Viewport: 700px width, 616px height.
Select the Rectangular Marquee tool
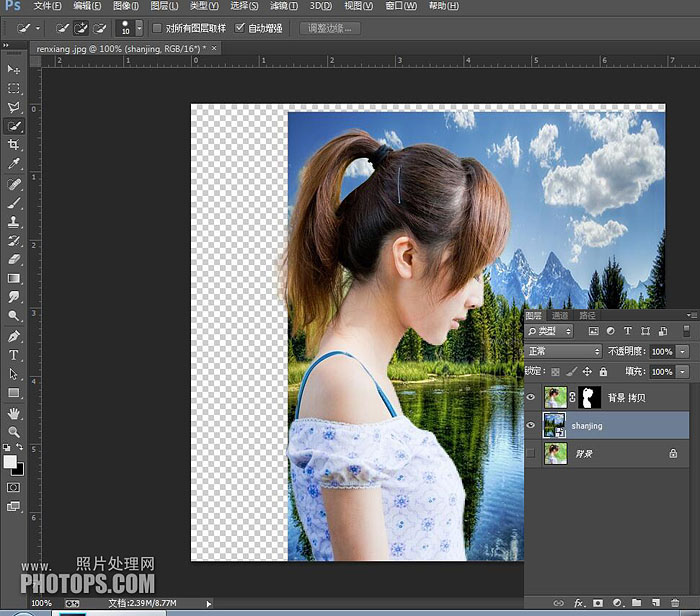13,88
